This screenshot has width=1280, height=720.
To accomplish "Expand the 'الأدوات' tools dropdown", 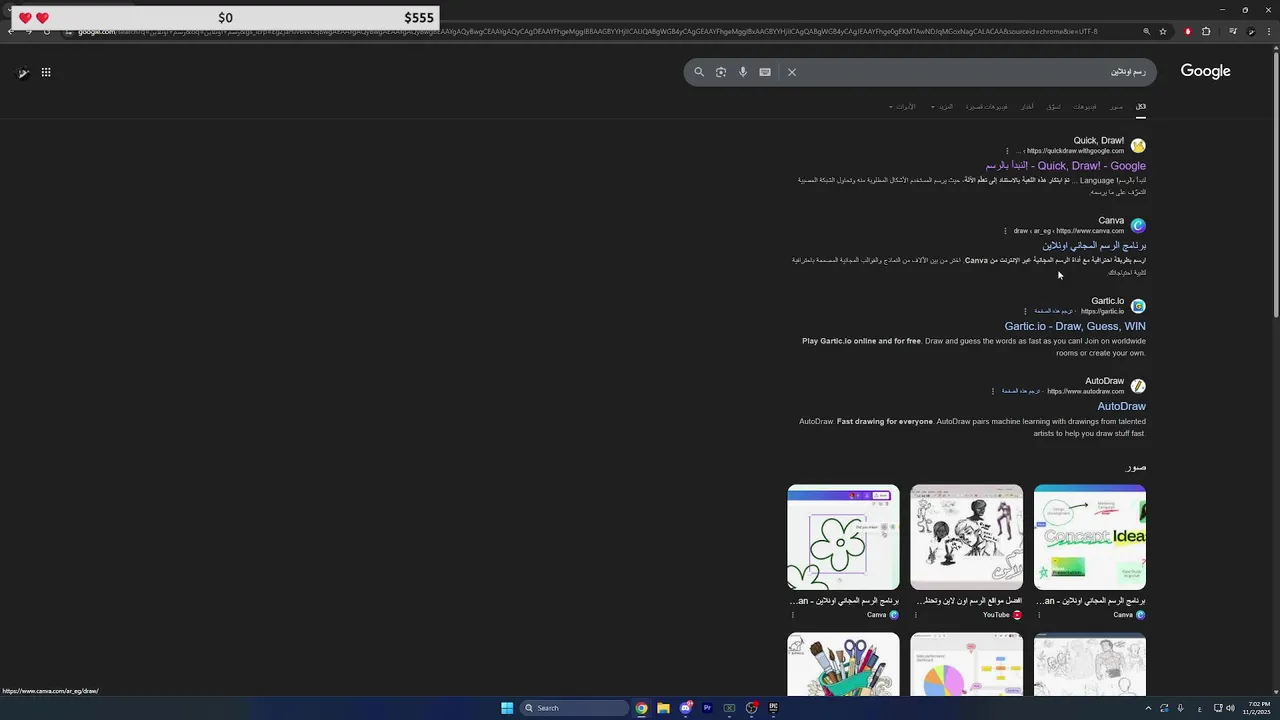I will [902, 106].
